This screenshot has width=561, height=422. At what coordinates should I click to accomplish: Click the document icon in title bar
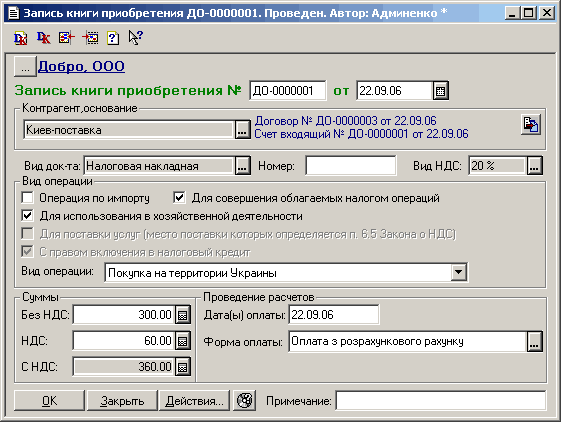tap(14, 14)
